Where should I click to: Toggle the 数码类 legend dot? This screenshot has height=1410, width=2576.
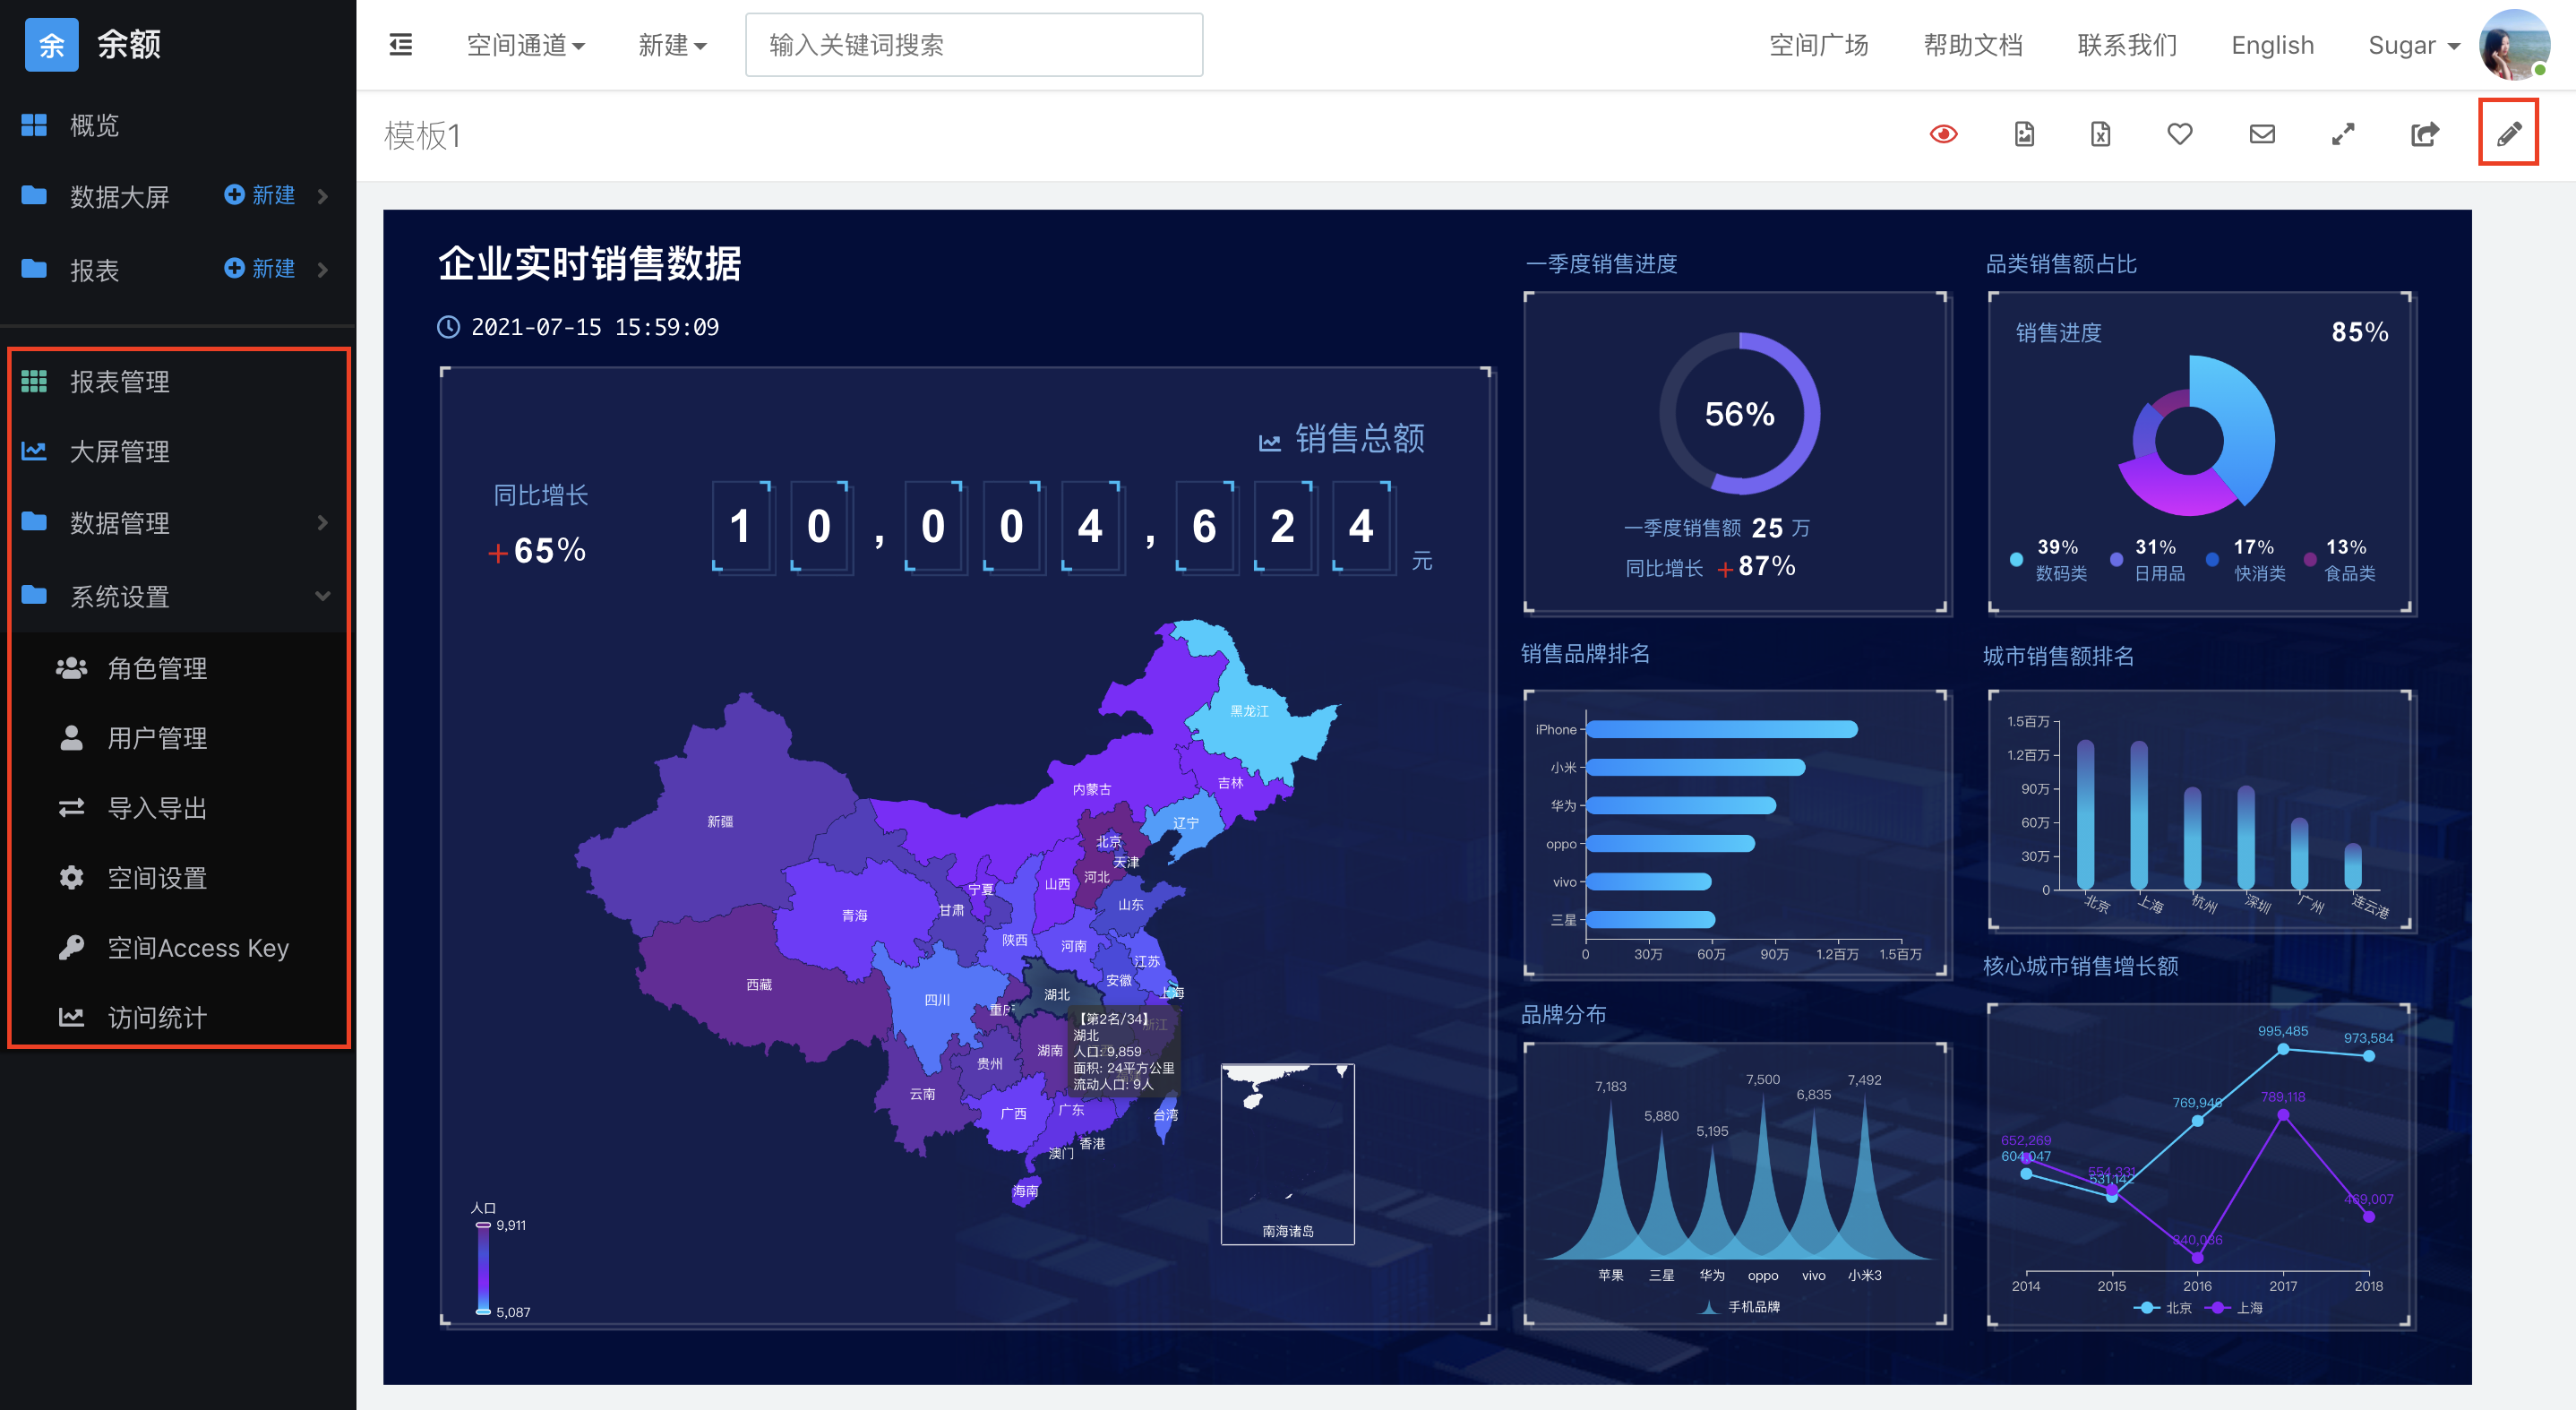pos(2016,559)
